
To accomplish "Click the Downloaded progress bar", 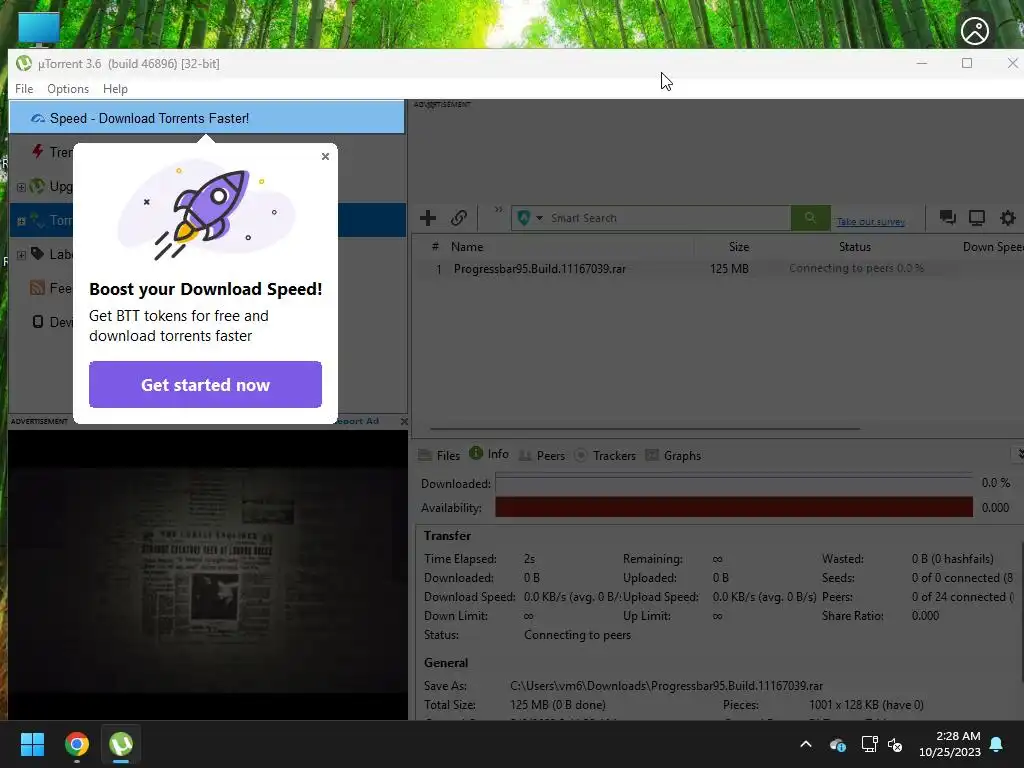I will (x=734, y=484).
